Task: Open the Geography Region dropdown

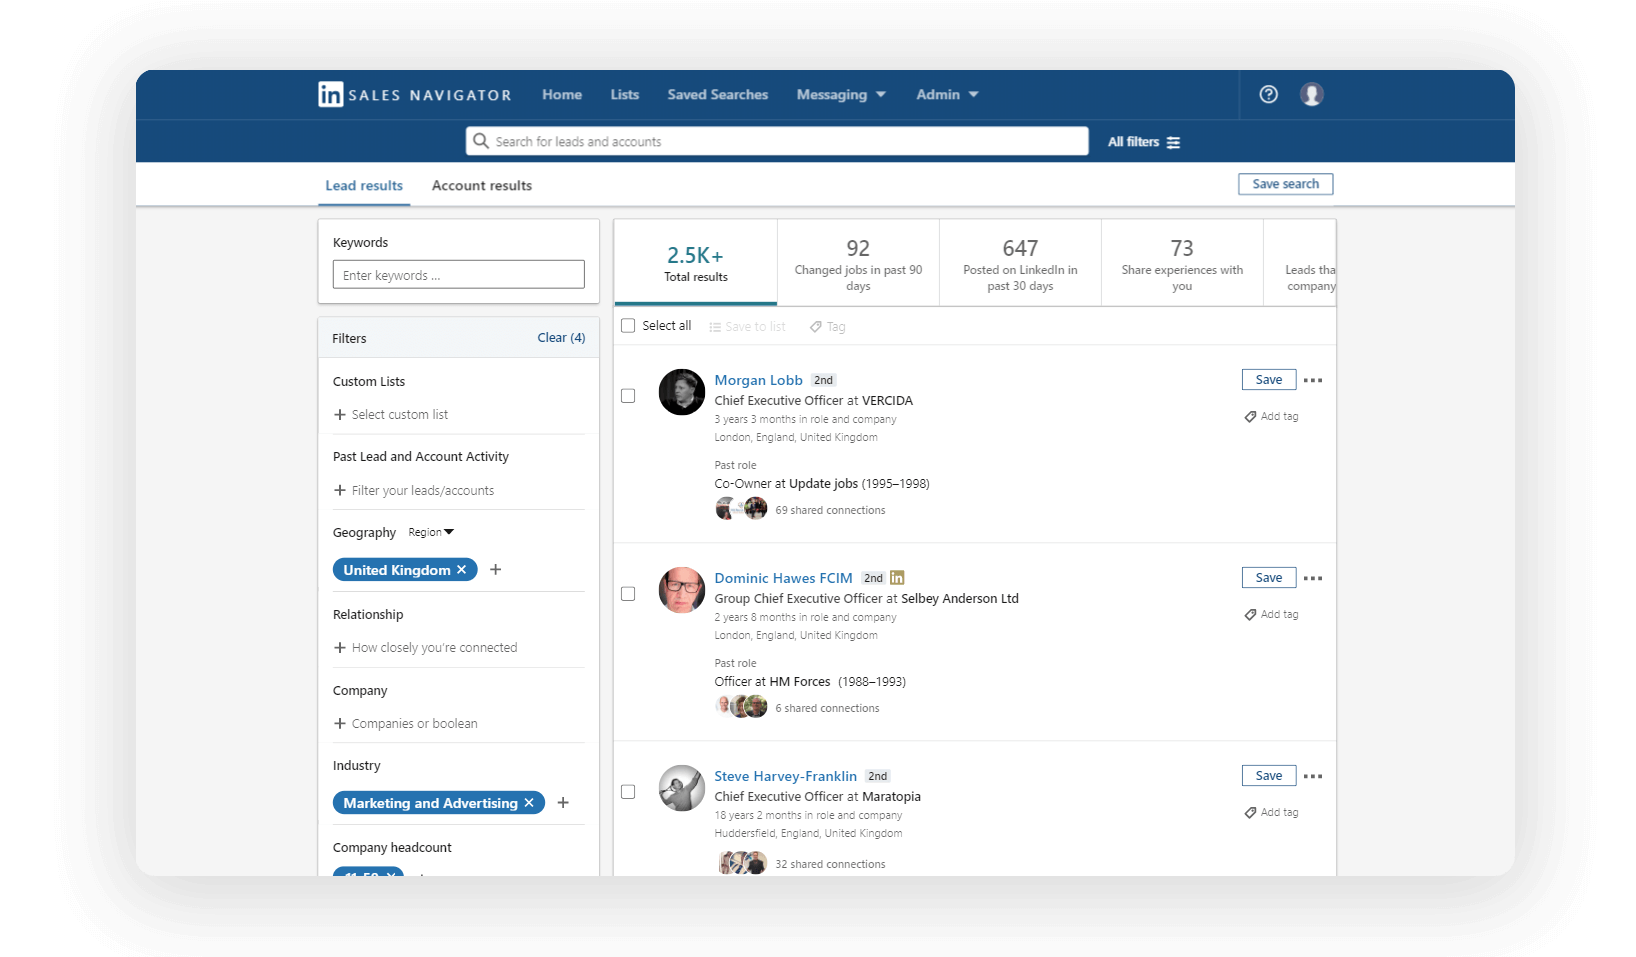Action: pyautogui.click(x=431, y=533)
